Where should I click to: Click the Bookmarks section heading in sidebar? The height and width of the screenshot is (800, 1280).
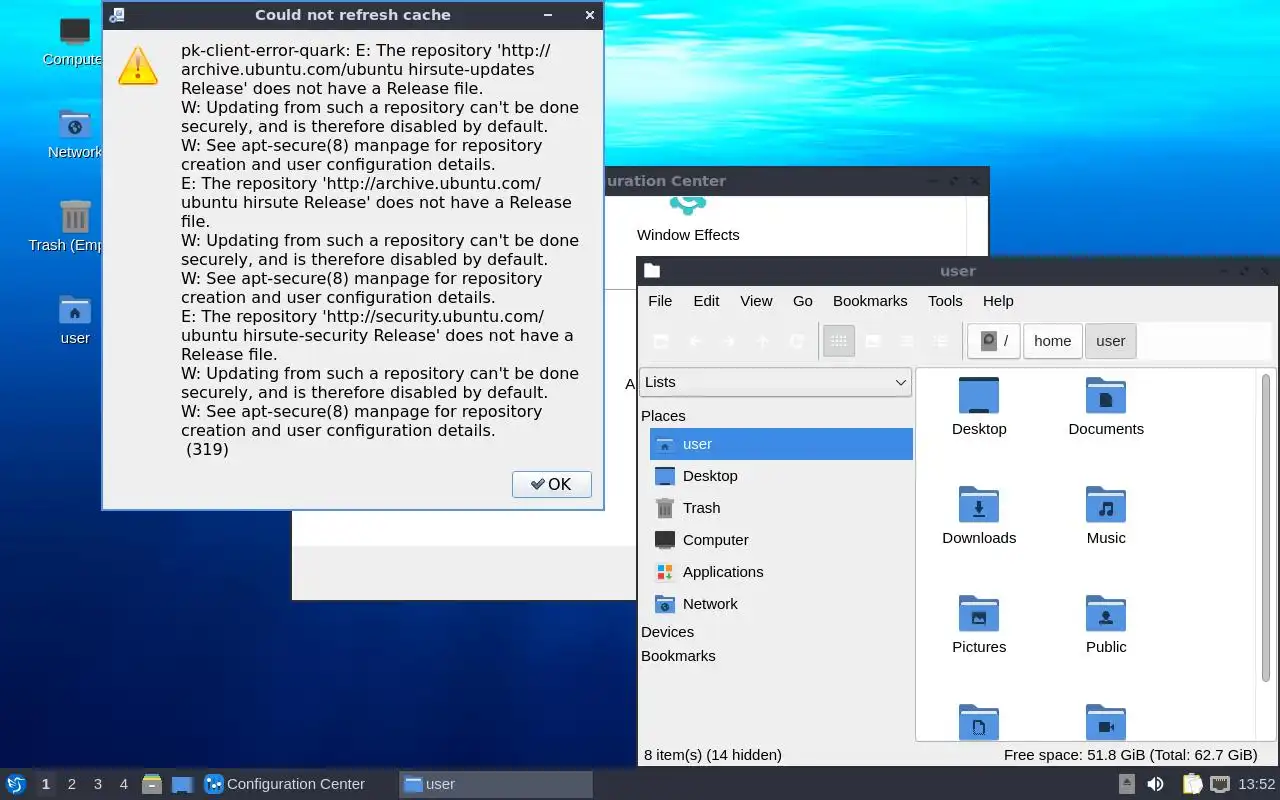coord(678,656)
